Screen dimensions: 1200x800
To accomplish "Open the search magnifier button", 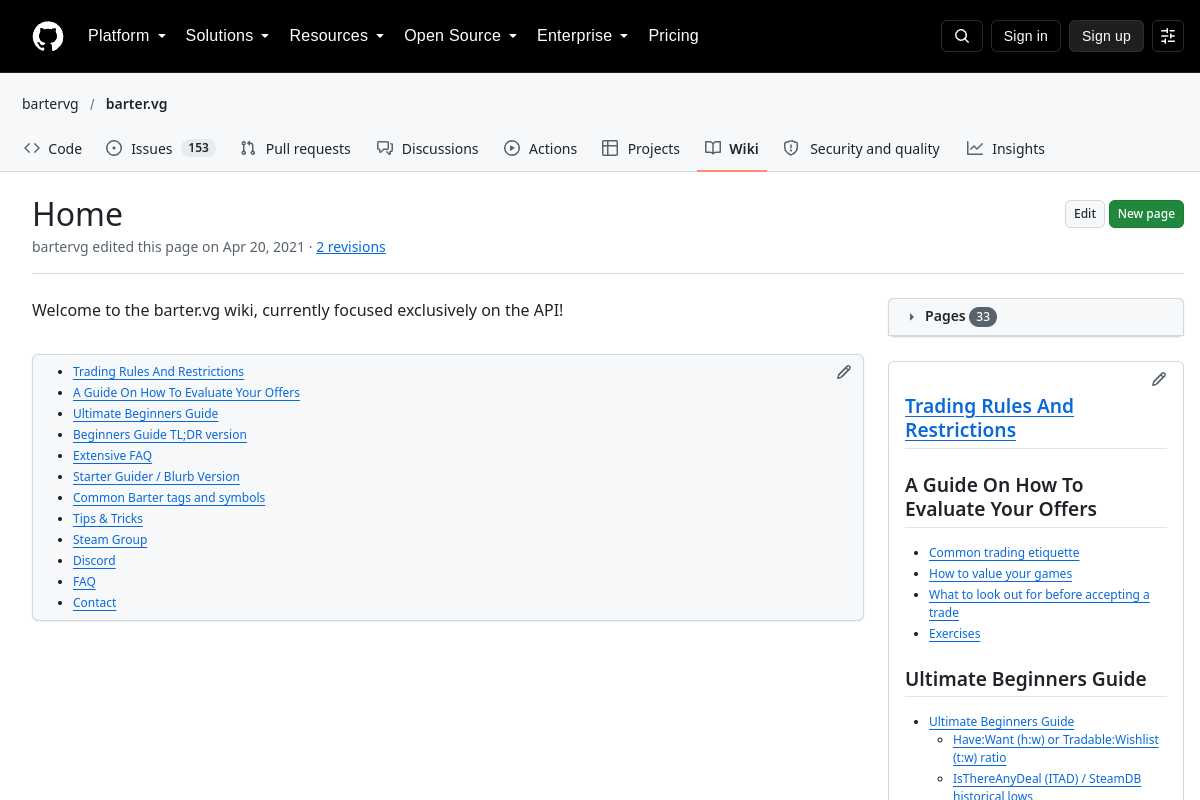I will pyautogui.click(x=962, y=36).
